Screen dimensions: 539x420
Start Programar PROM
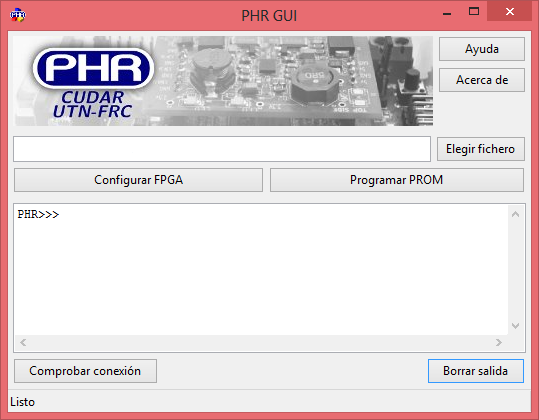click(397, 180)
